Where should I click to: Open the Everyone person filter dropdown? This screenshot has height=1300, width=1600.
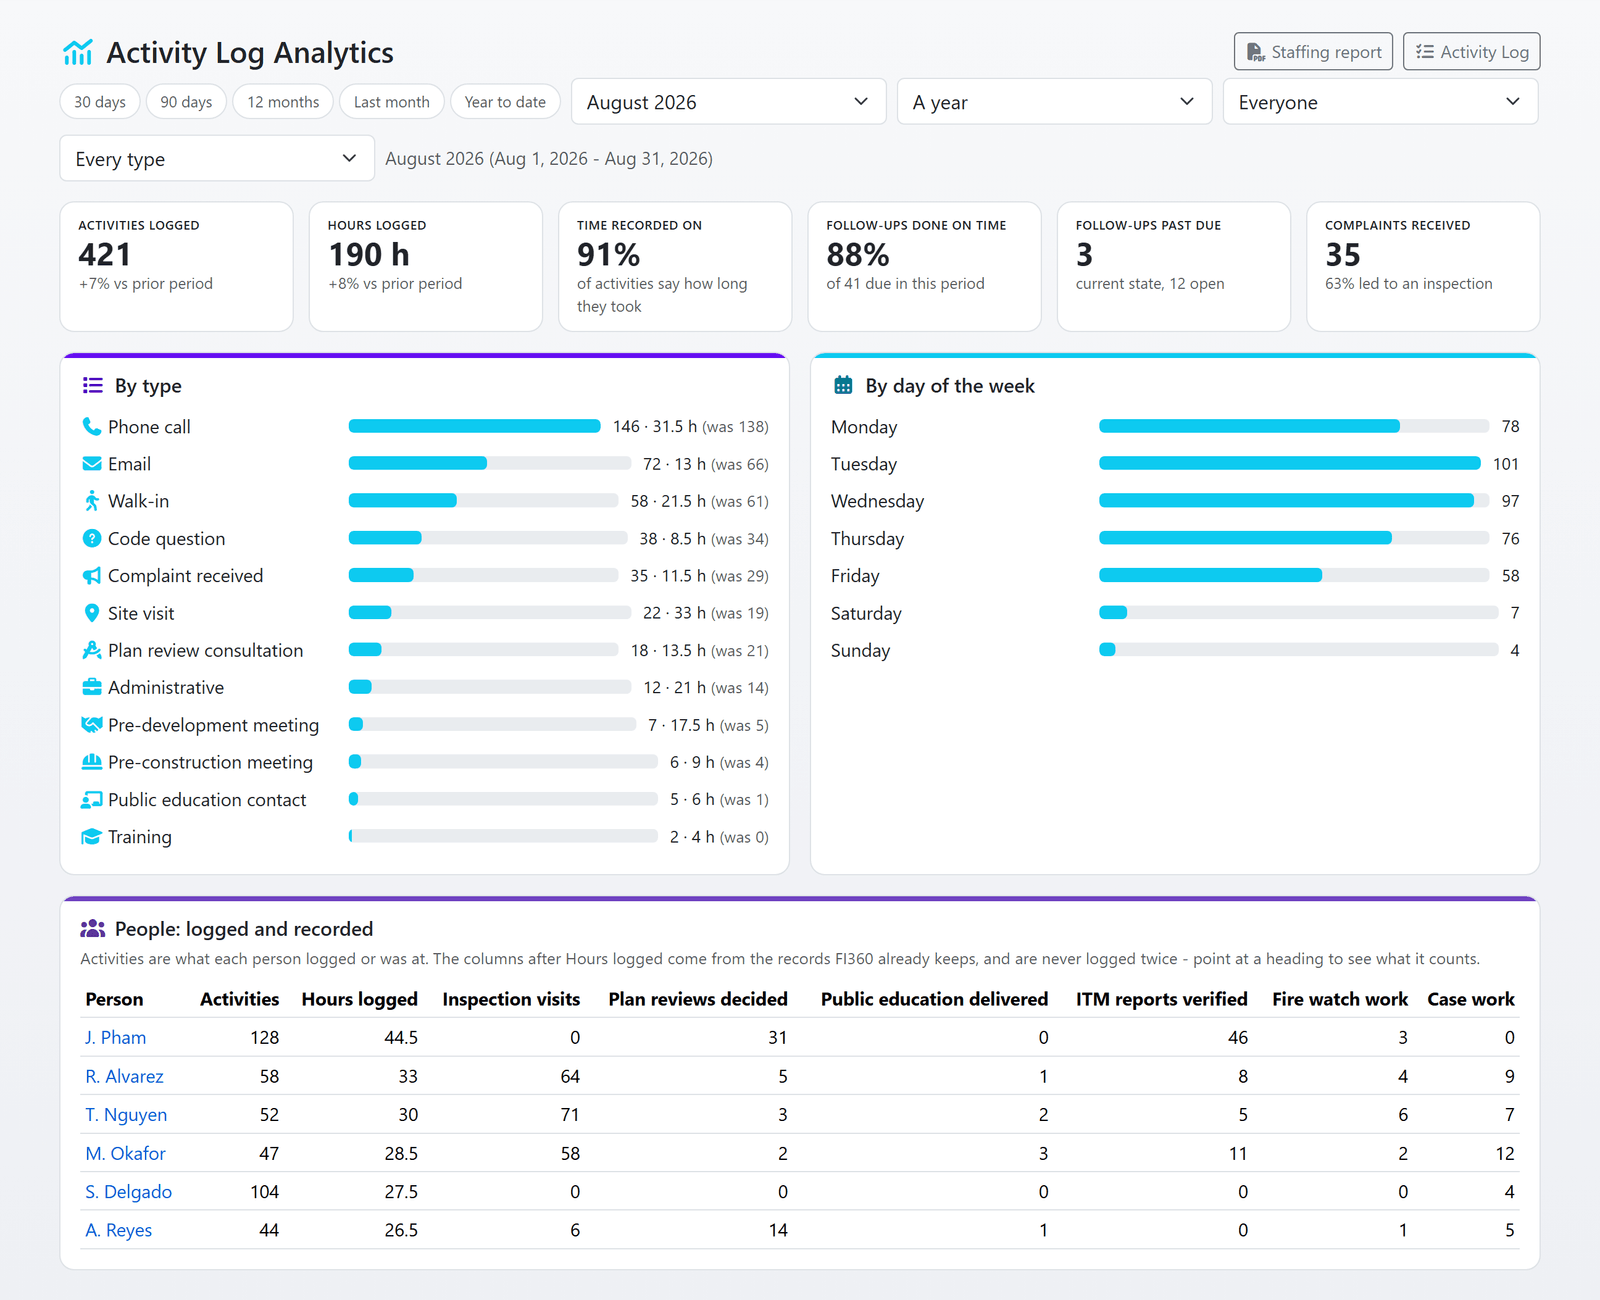coord(1380,102)
